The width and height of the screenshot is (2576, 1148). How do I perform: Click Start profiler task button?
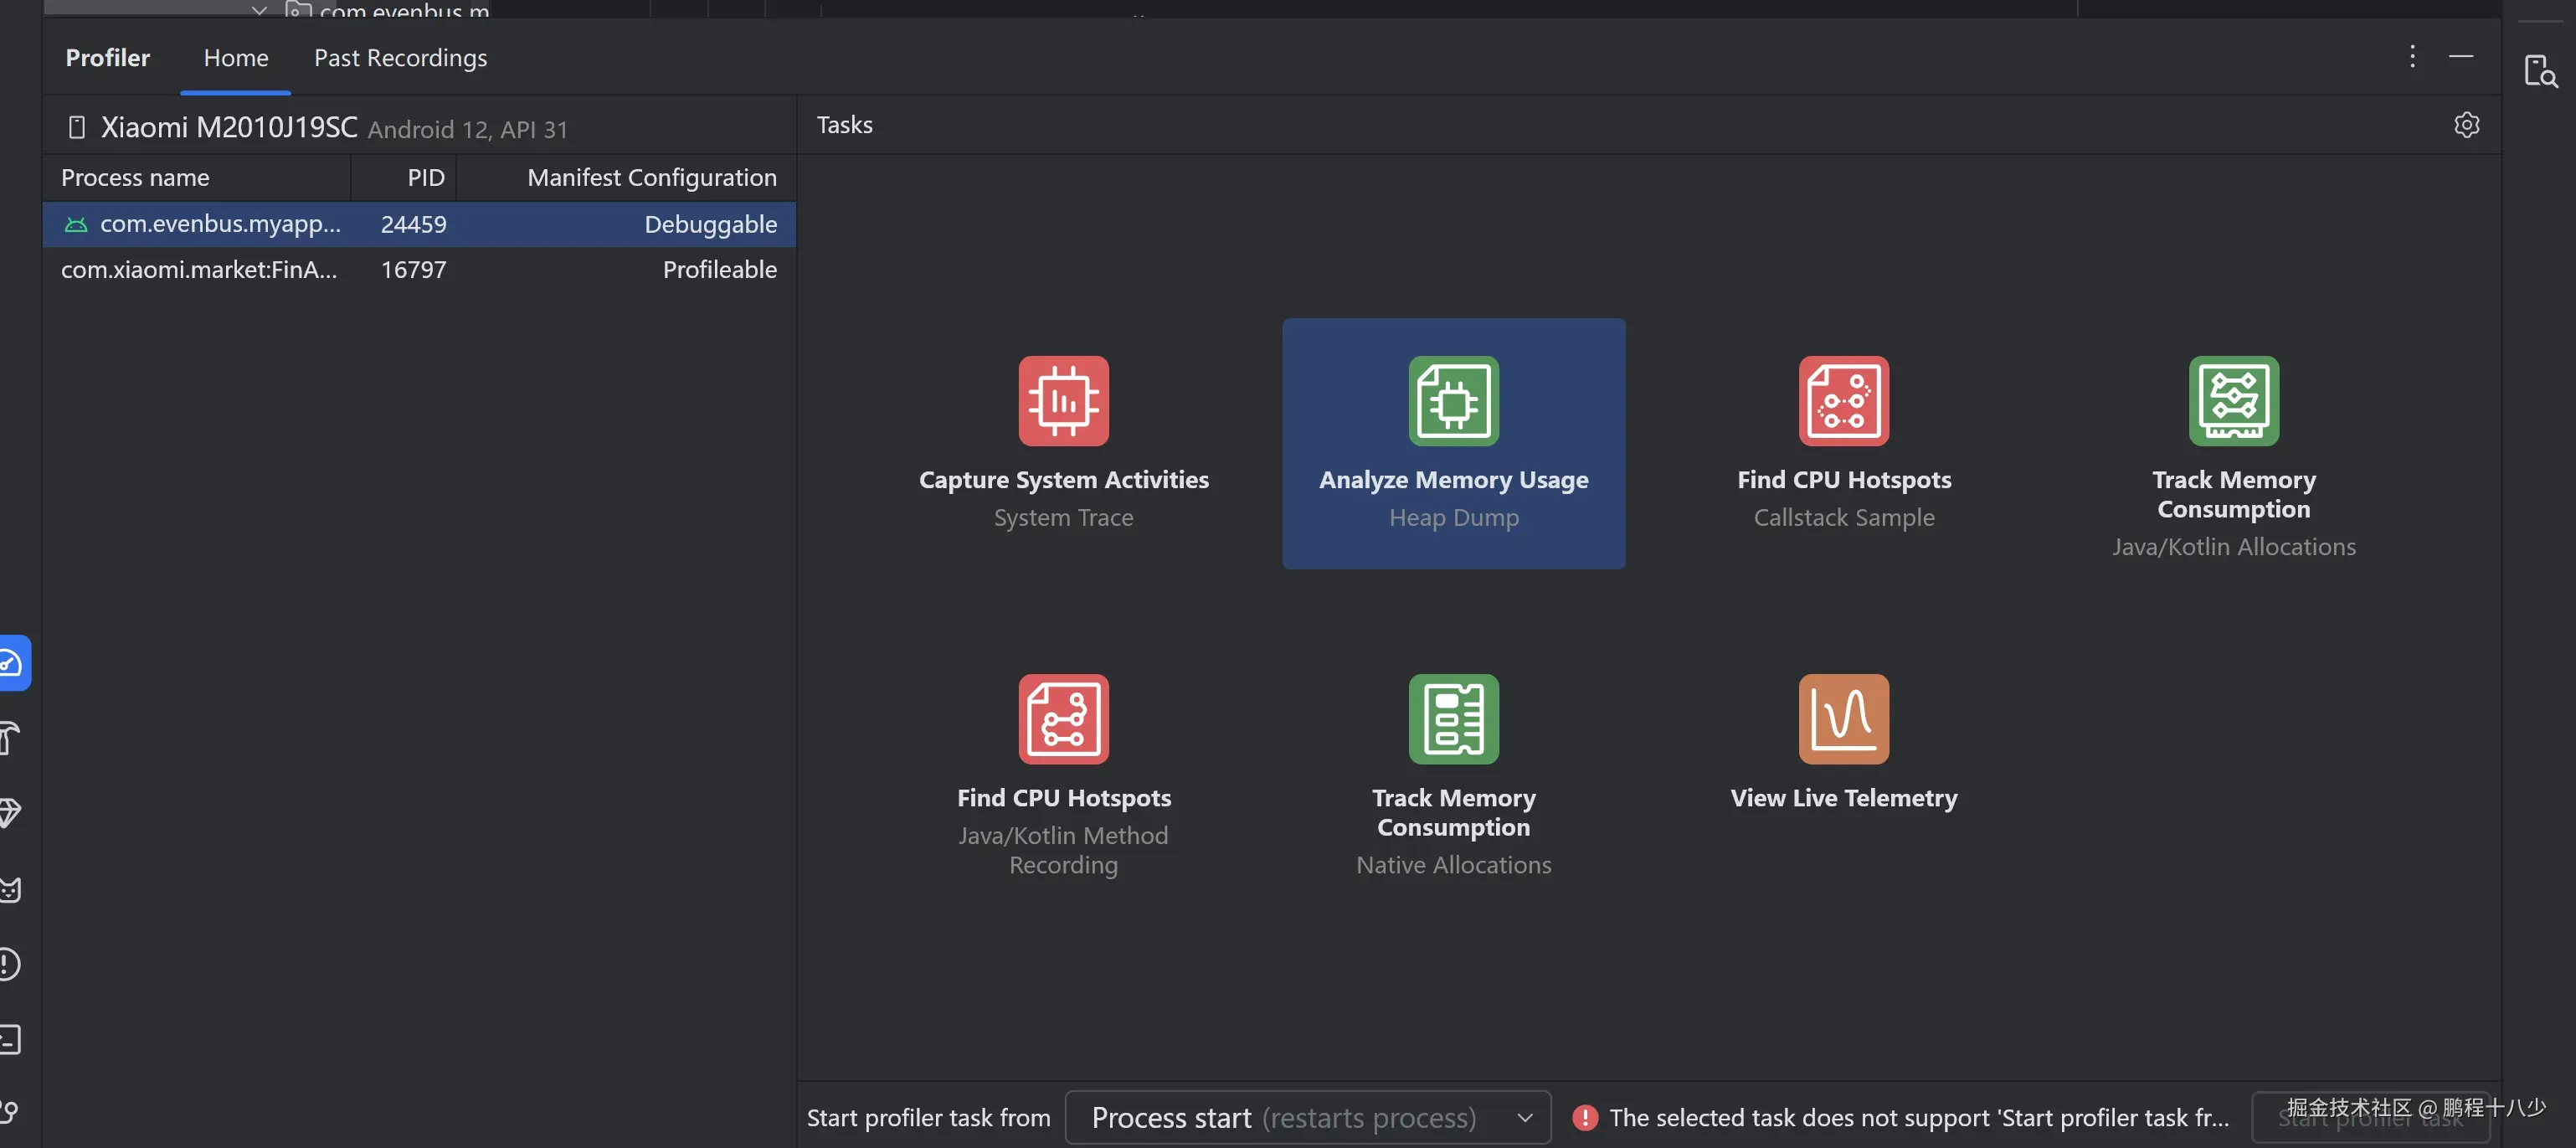point(2369,1118)
